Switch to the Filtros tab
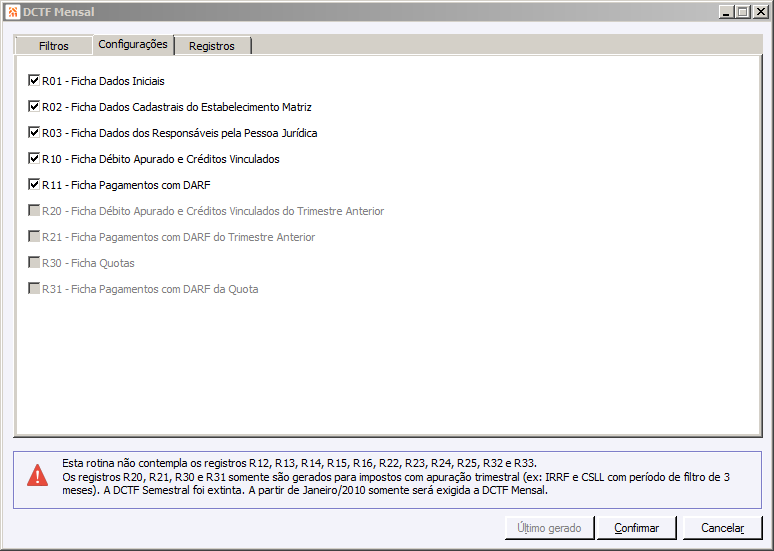 click(54, 46)
